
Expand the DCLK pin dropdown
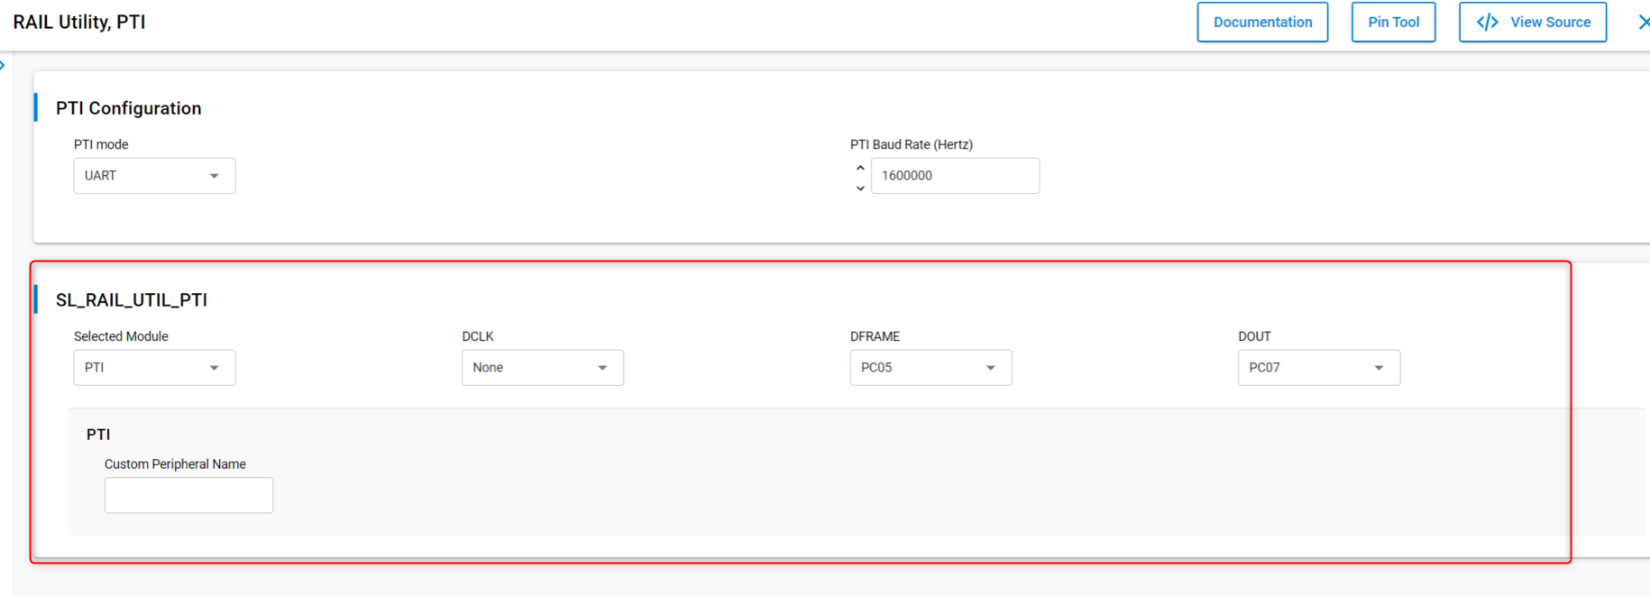(542, 368)
